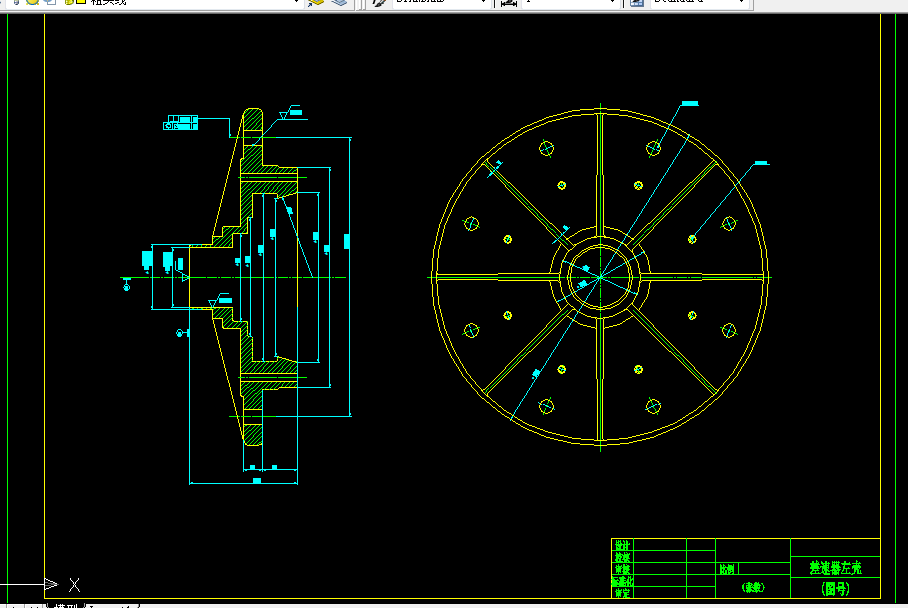Select the datum symbol left of the section centerline
The width and height of the screenshot is (908, 608).
click(x=127, y=284)
